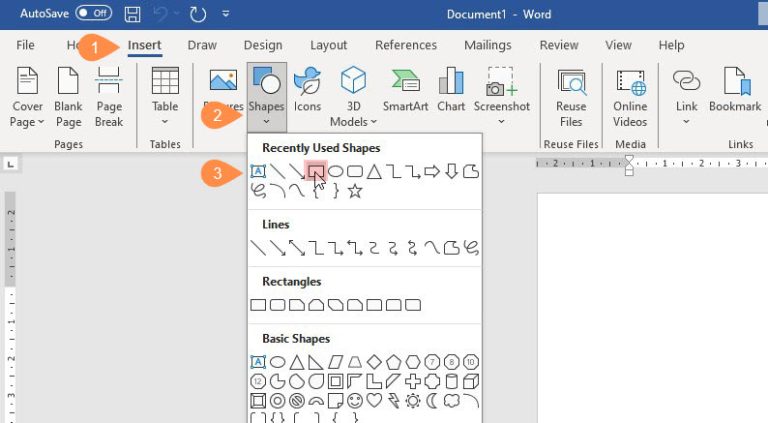Select highlighted Rectangle in Recently Used Shapes
Image resolution: width=768 pixels, height=423 pixels.
click(x=316, y=171)
